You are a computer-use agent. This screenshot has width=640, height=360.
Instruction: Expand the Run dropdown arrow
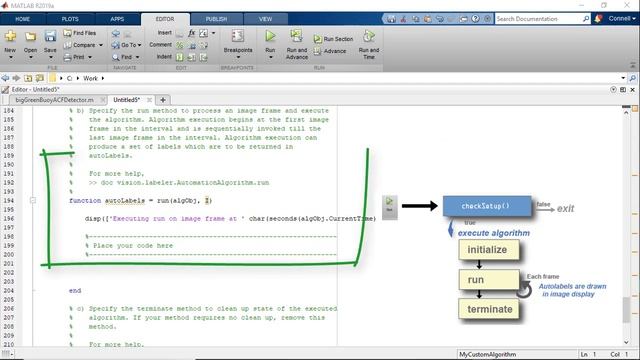click(x=270, y=58)
